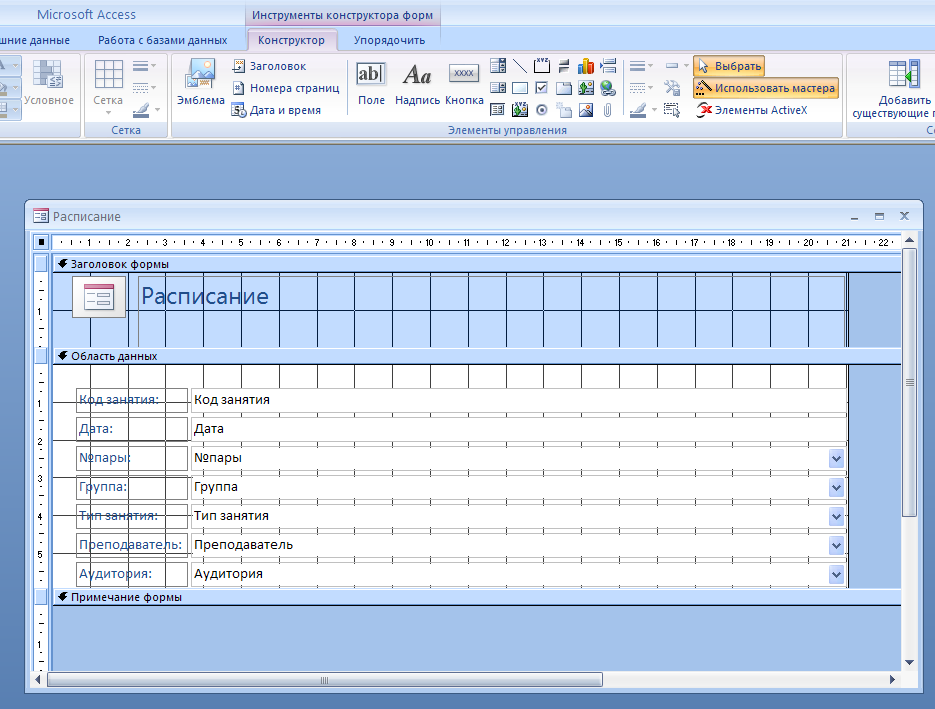Open the Аудитория combo box arrow
This screenshot has width=935, height=709.
836,574
